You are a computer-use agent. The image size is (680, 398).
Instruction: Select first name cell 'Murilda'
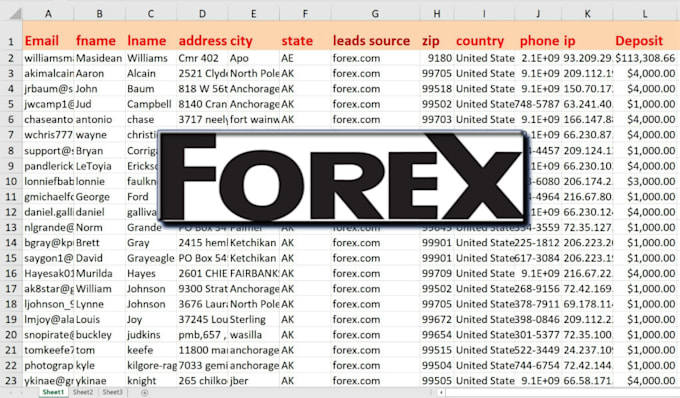coord(99,274)
